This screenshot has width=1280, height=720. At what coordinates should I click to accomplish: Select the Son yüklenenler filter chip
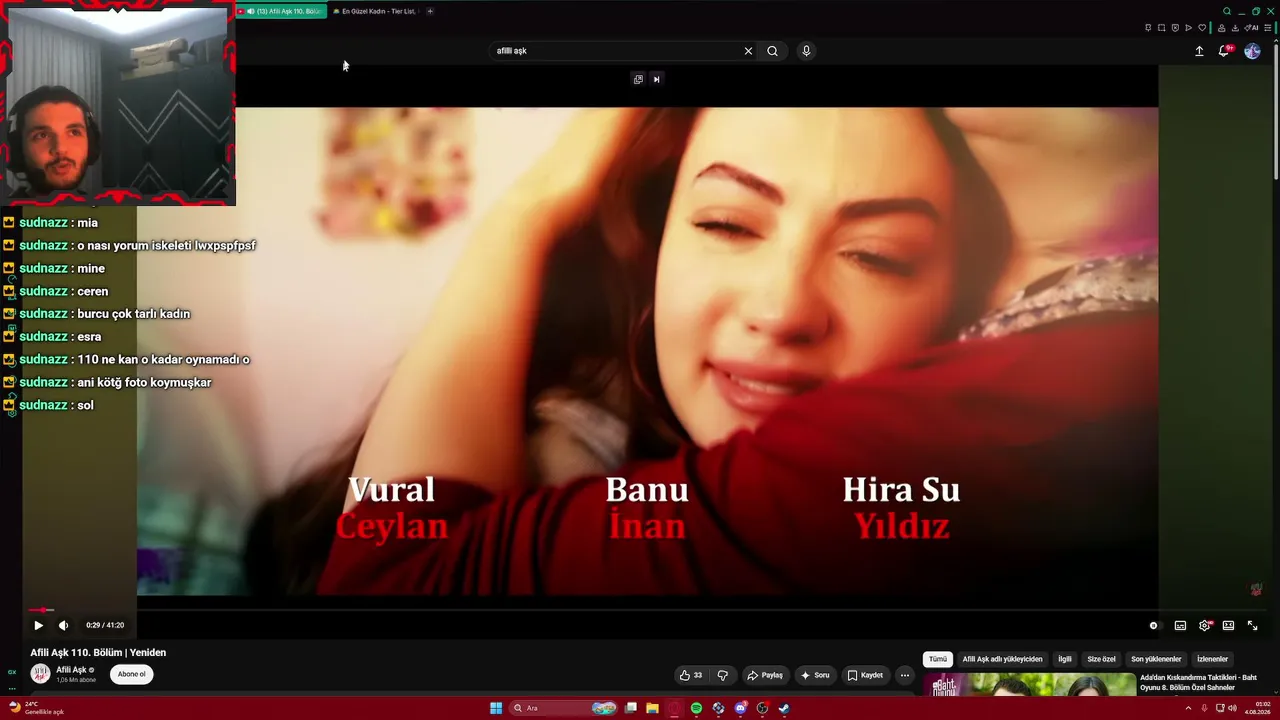[1156, 659]
